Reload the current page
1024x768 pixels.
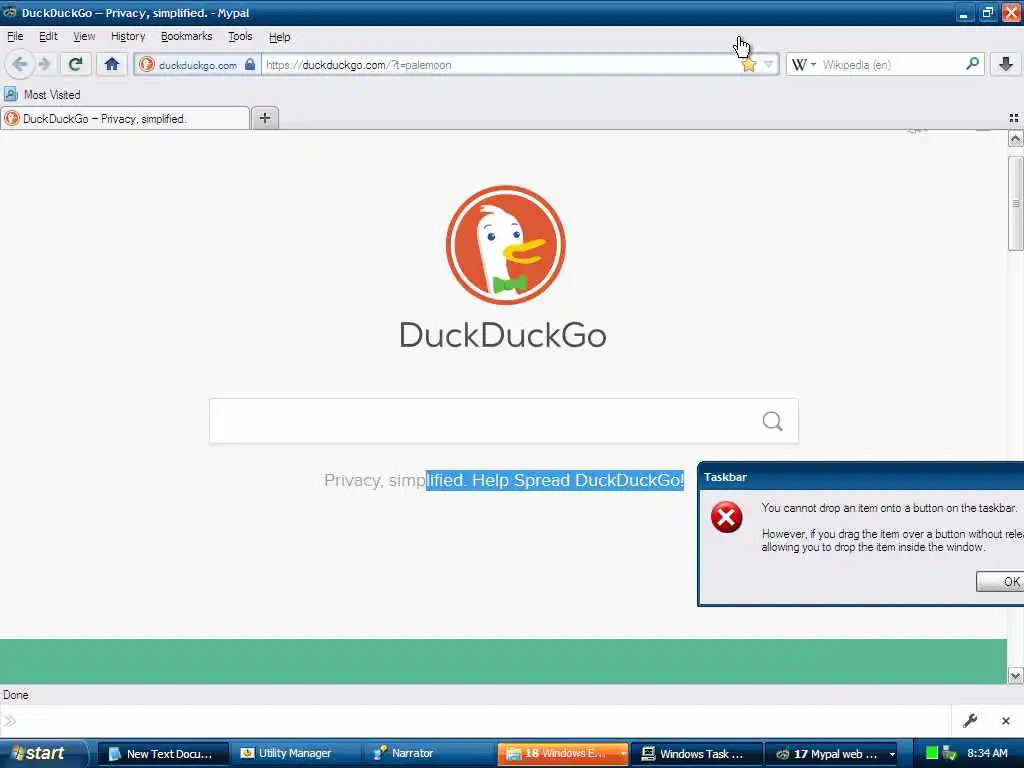click(75, 64)
